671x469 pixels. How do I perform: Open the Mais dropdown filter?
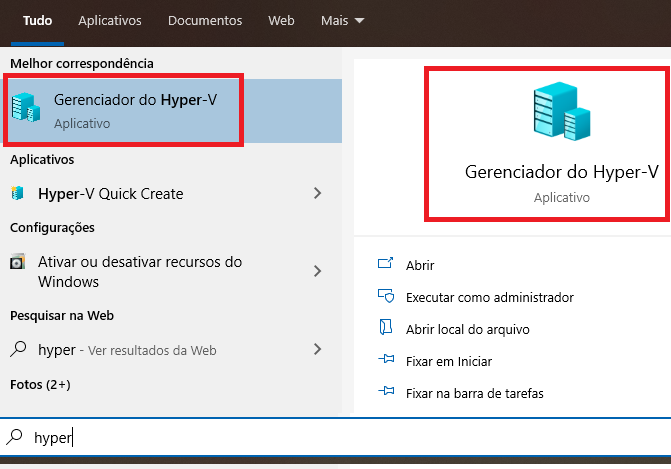click(x=342, y=20)
